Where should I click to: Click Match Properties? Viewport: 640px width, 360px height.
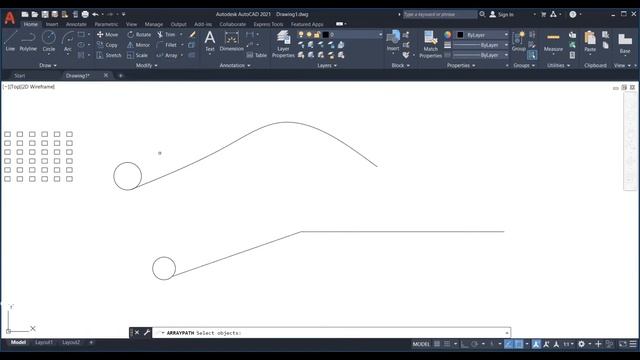(x=430, y=44)
